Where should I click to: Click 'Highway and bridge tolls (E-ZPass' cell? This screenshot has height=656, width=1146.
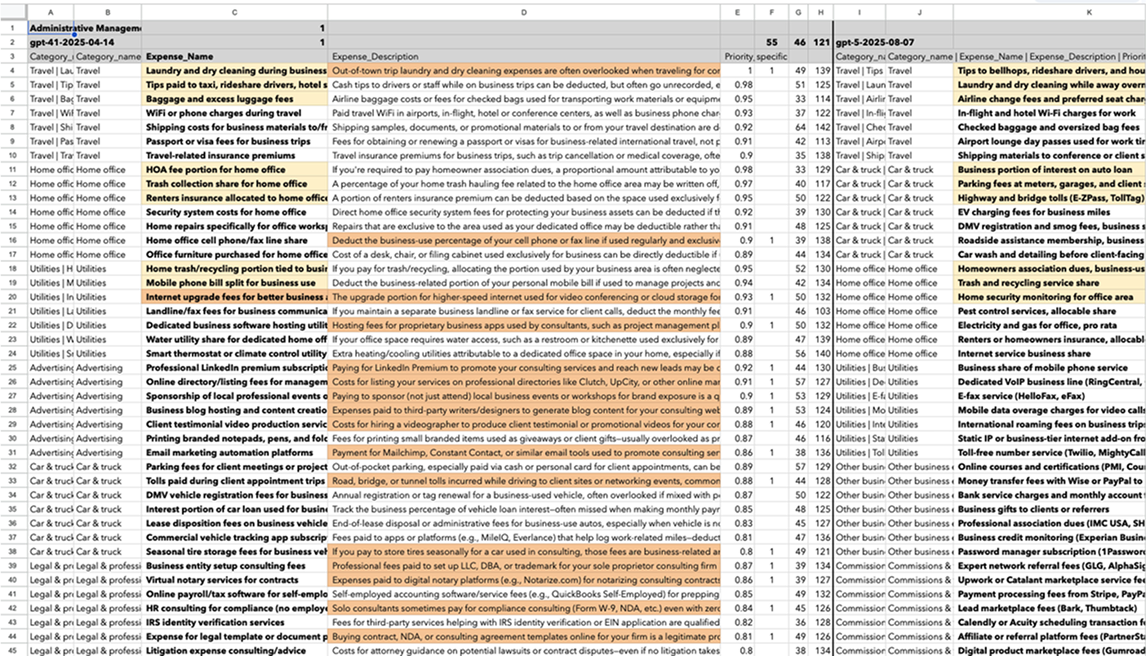coord(1050,198)
